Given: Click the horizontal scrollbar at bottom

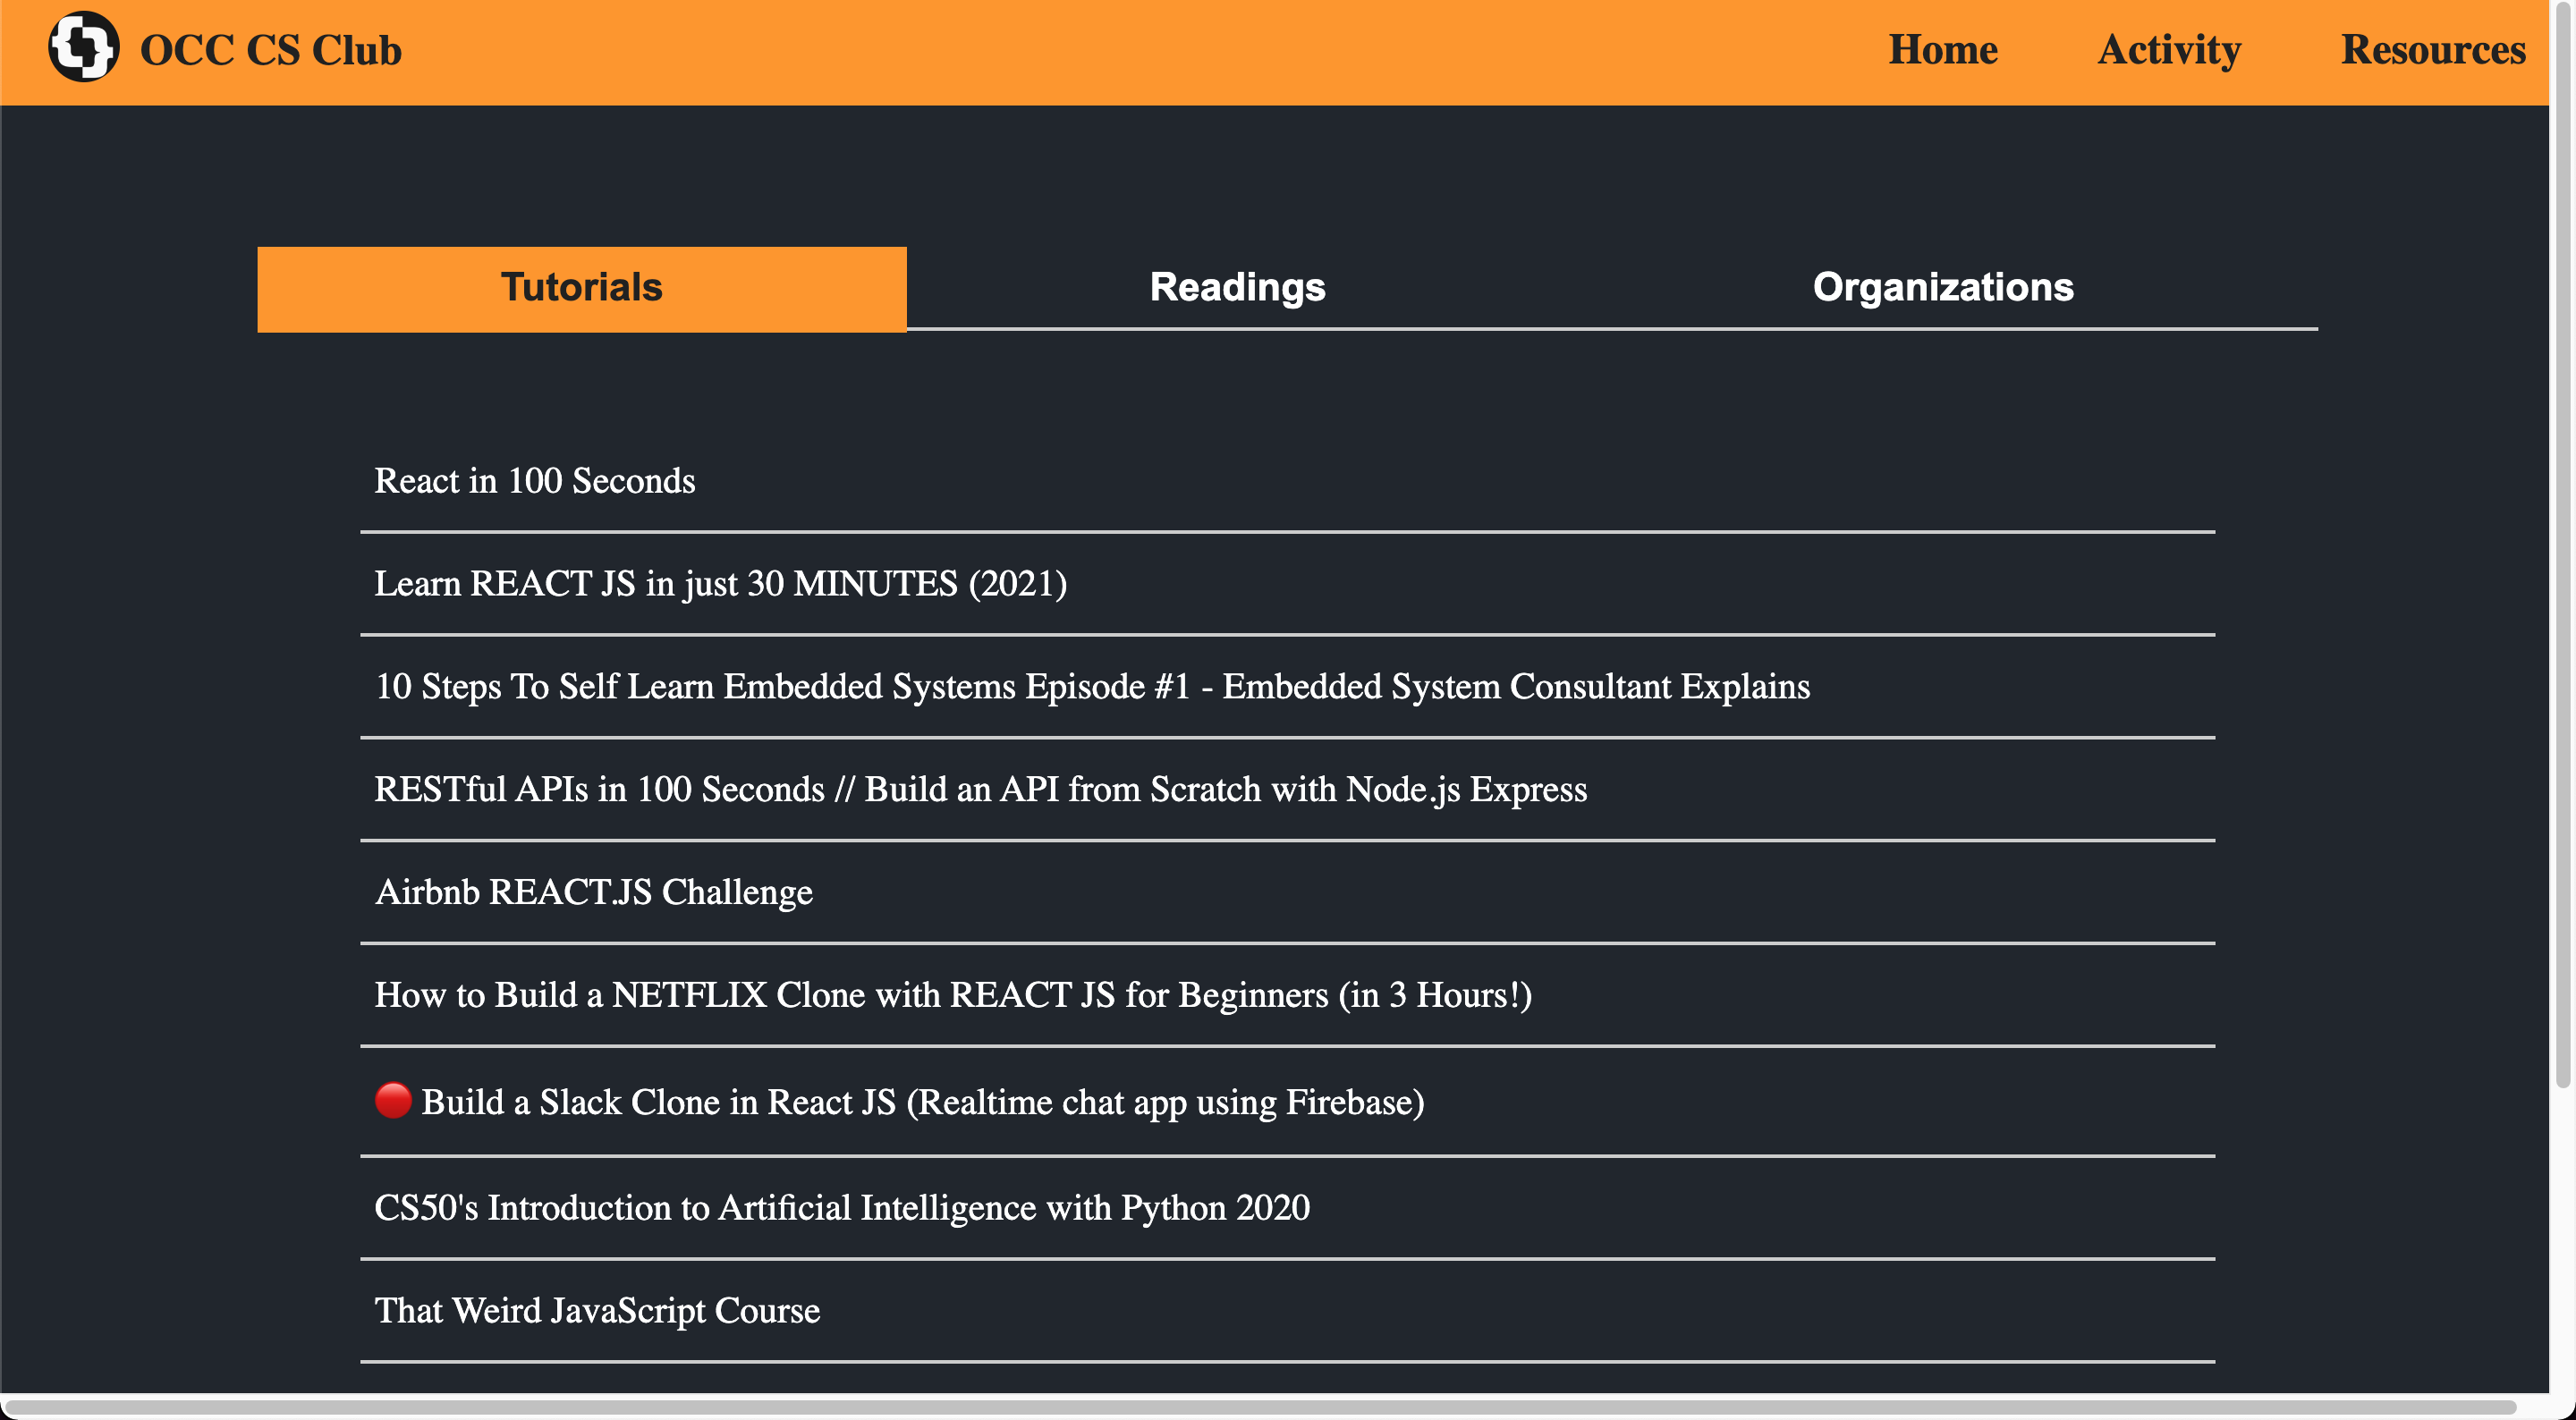Looking at the screenshot, I should tap(1260, 1407).
